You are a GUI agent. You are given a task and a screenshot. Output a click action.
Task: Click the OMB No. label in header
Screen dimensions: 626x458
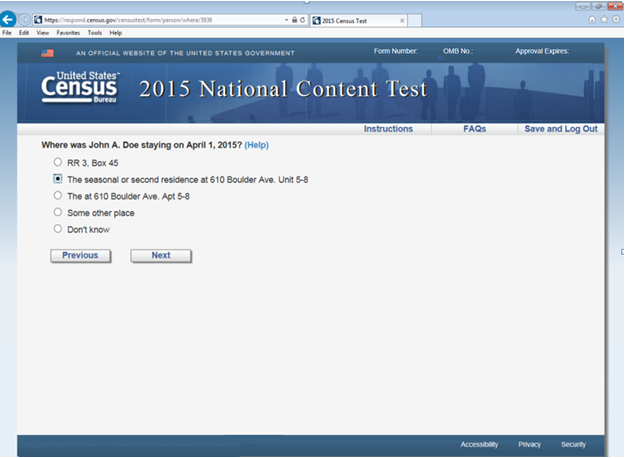[458, 51]
